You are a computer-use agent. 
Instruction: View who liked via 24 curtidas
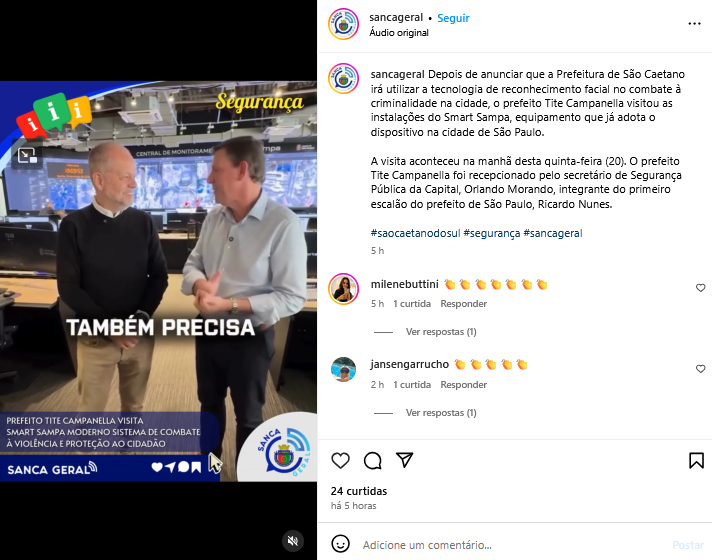click(x=359, y=491)
